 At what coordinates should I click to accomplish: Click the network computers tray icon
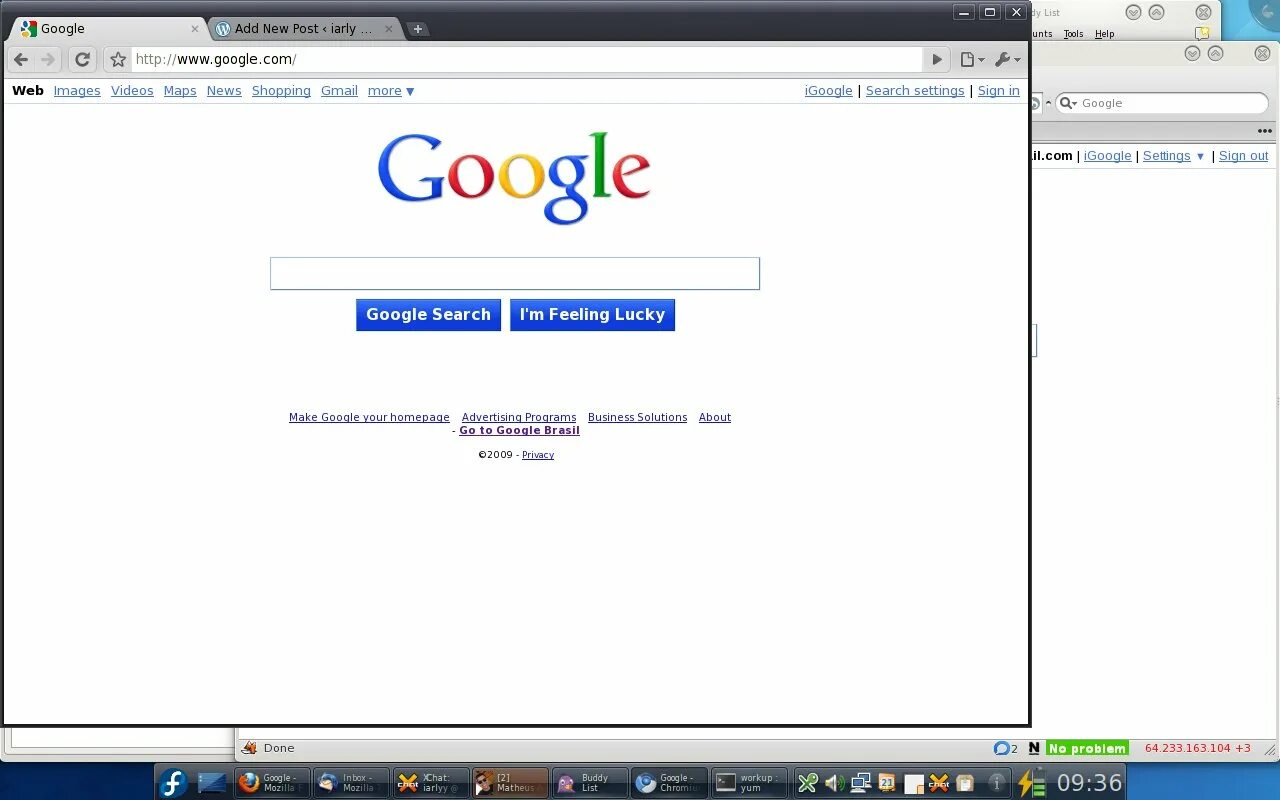tap(860, 783)
